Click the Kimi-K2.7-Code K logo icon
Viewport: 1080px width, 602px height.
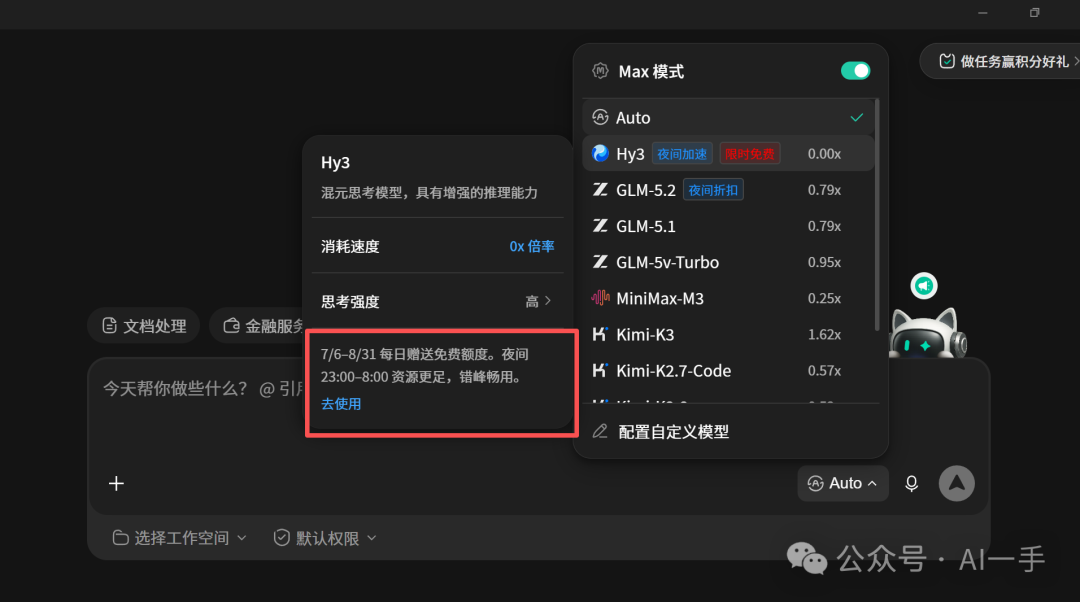pos(600,370)
